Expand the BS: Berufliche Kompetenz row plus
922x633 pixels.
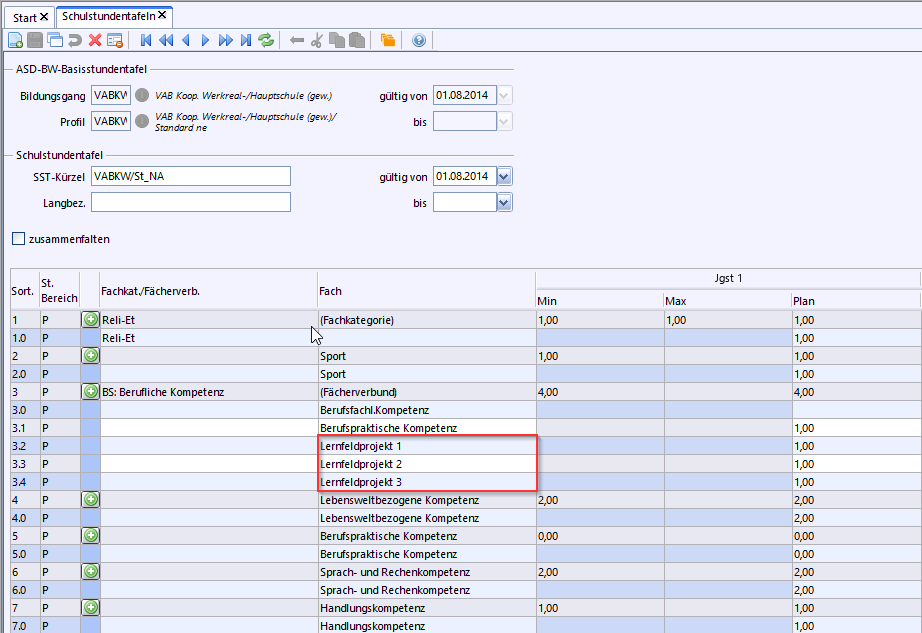click(90, 392)
